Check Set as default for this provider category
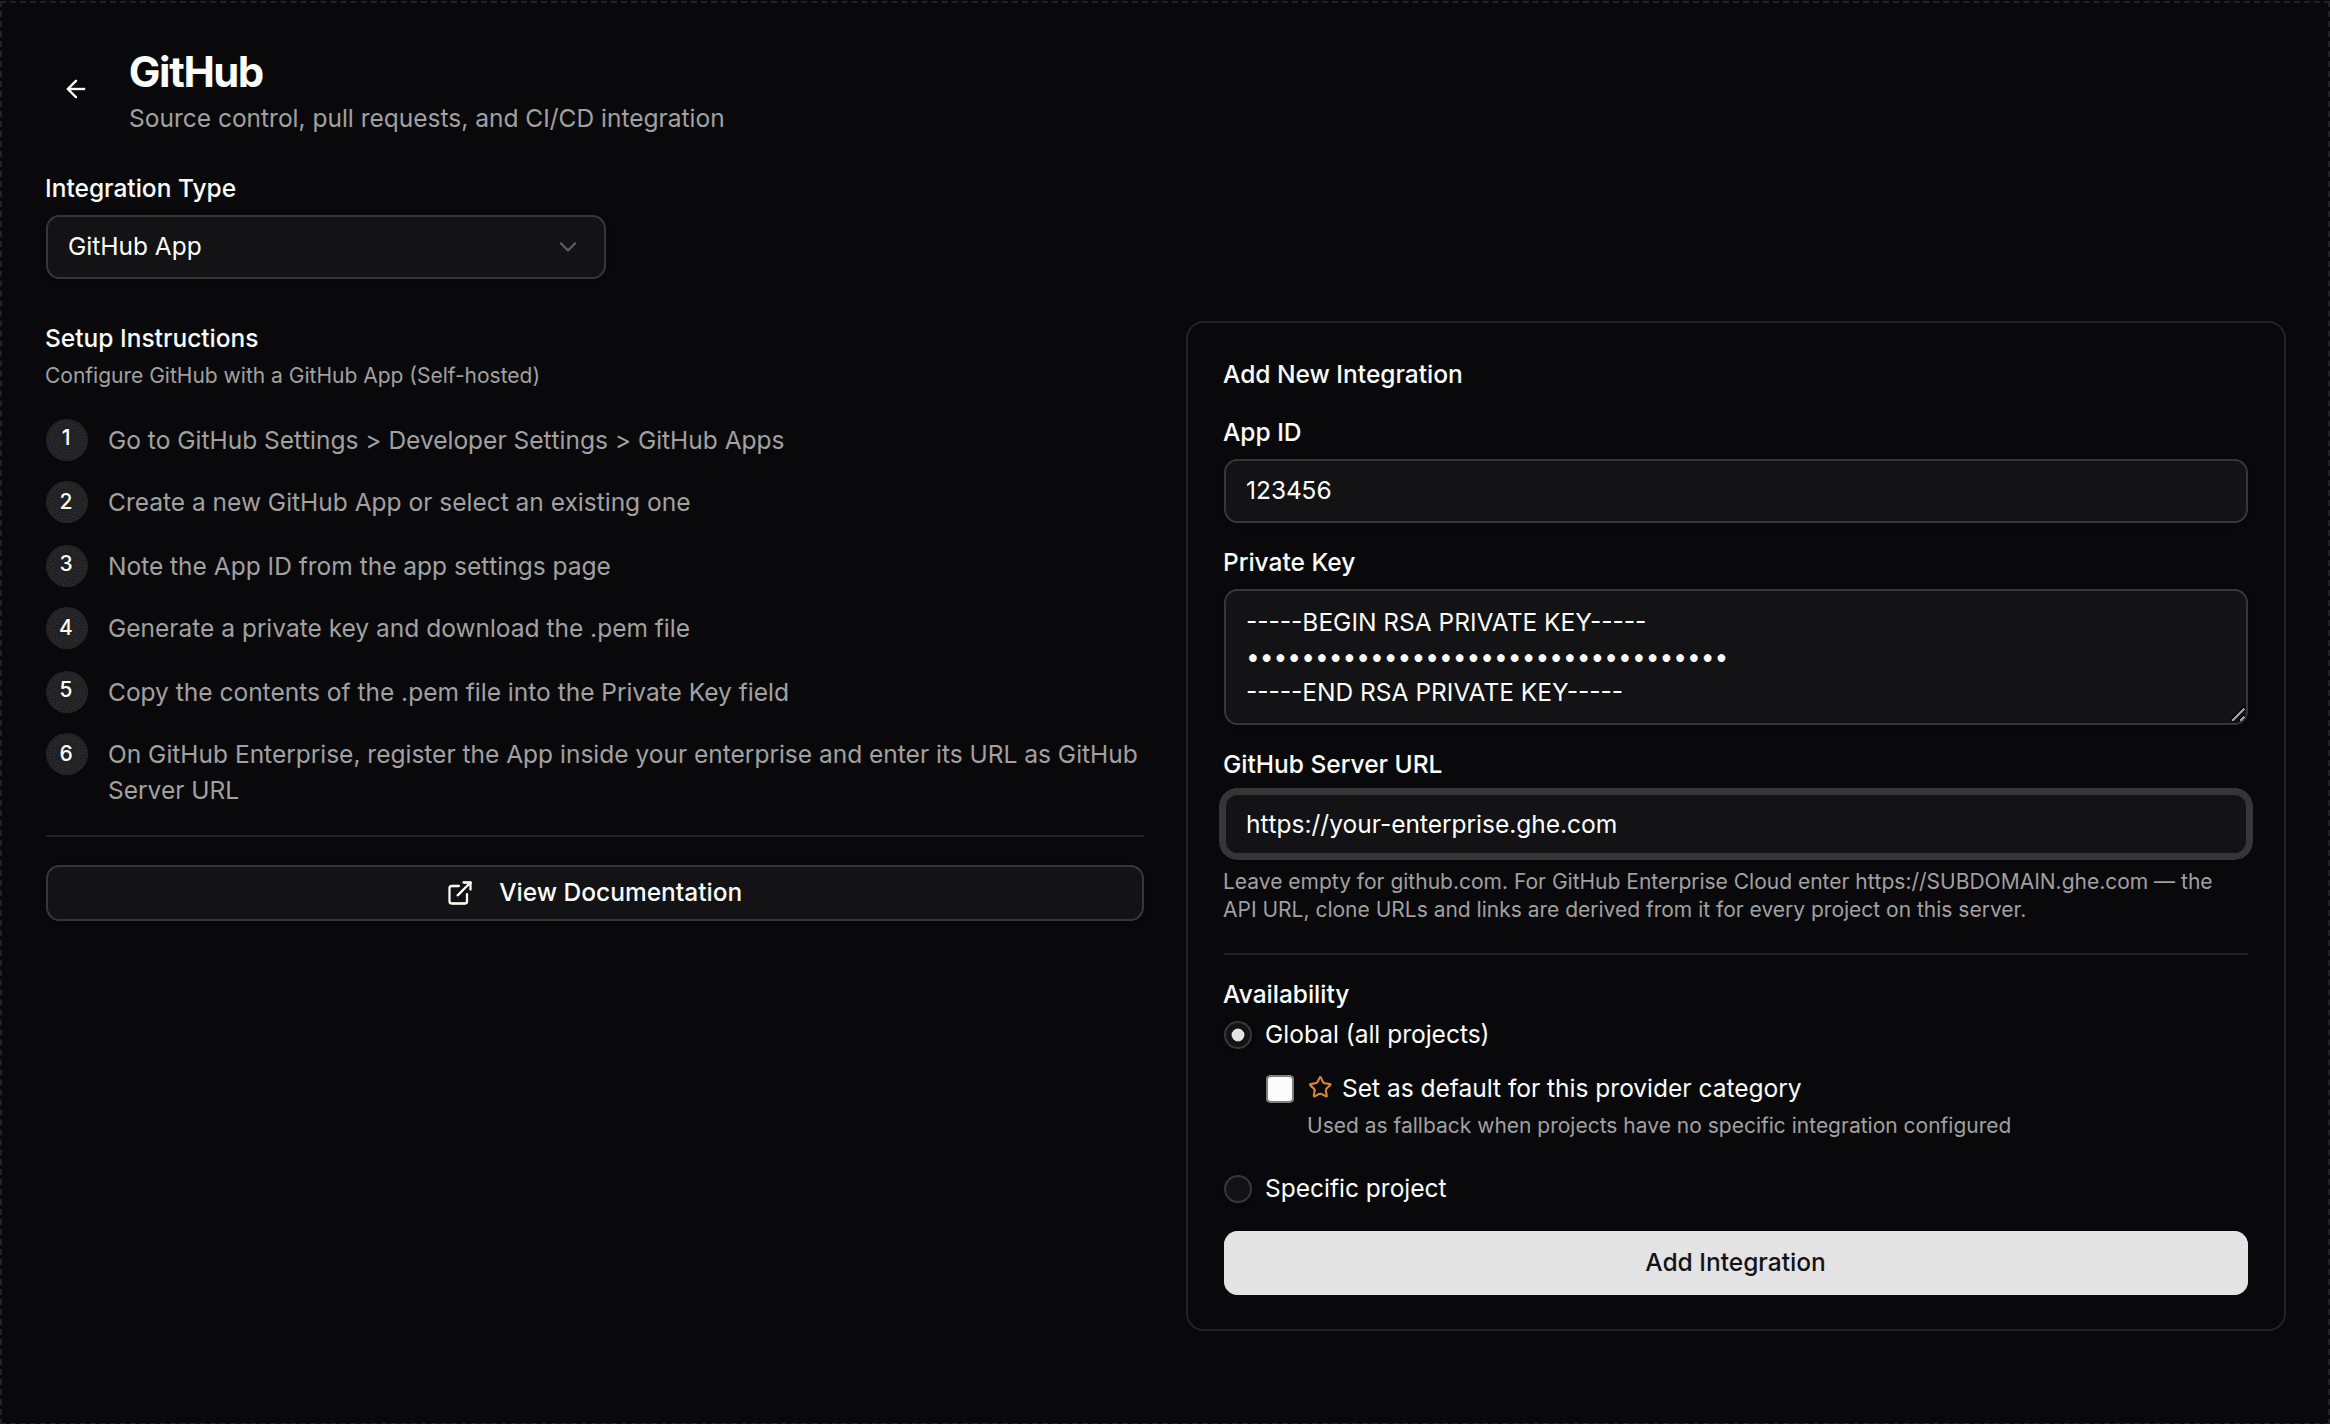 tap(1280, 1088)
